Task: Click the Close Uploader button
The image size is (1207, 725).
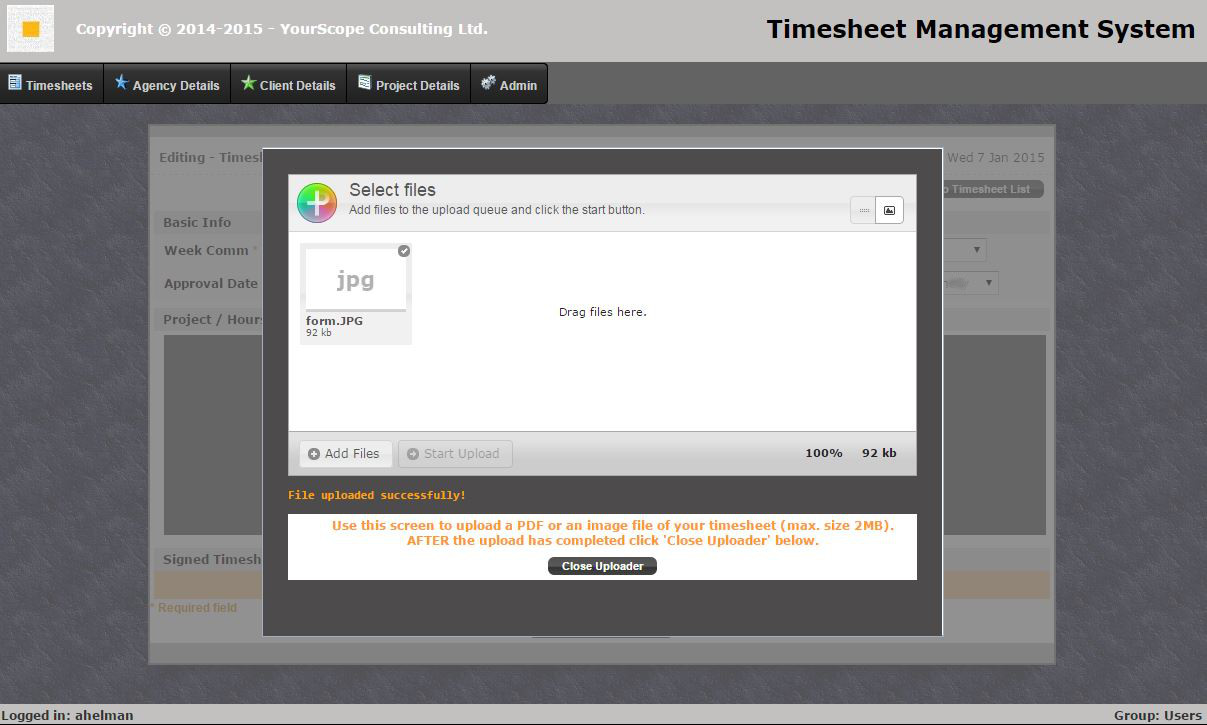Action: pyautogui.click(x=602, y=566)
